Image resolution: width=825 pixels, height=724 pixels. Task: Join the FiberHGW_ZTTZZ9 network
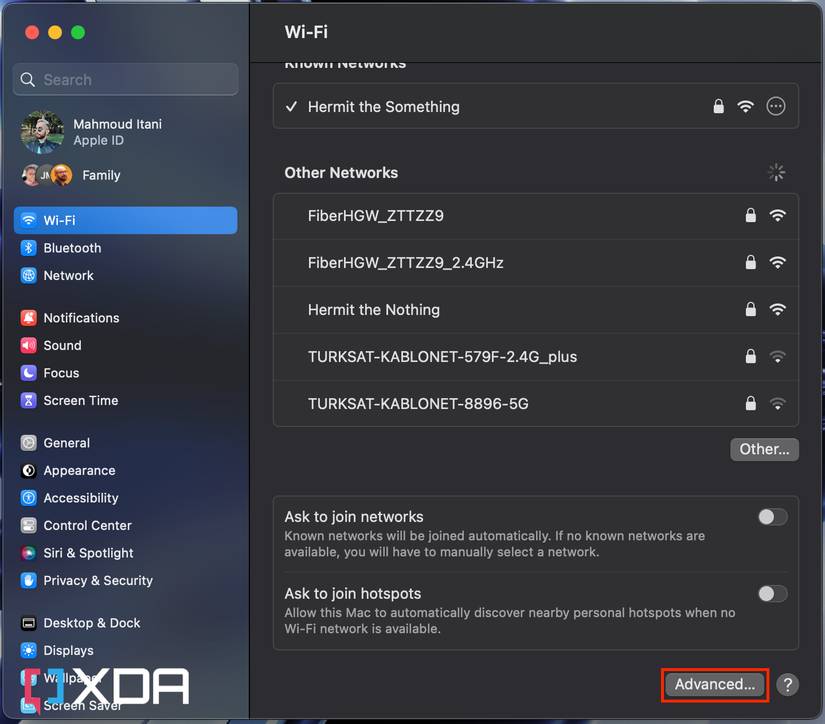[536, 216]
